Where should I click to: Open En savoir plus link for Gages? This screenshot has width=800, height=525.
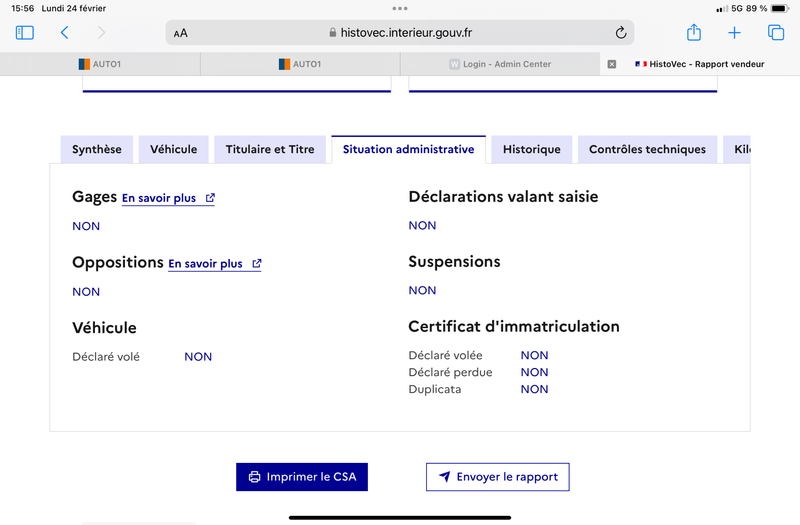pos(168,198)
